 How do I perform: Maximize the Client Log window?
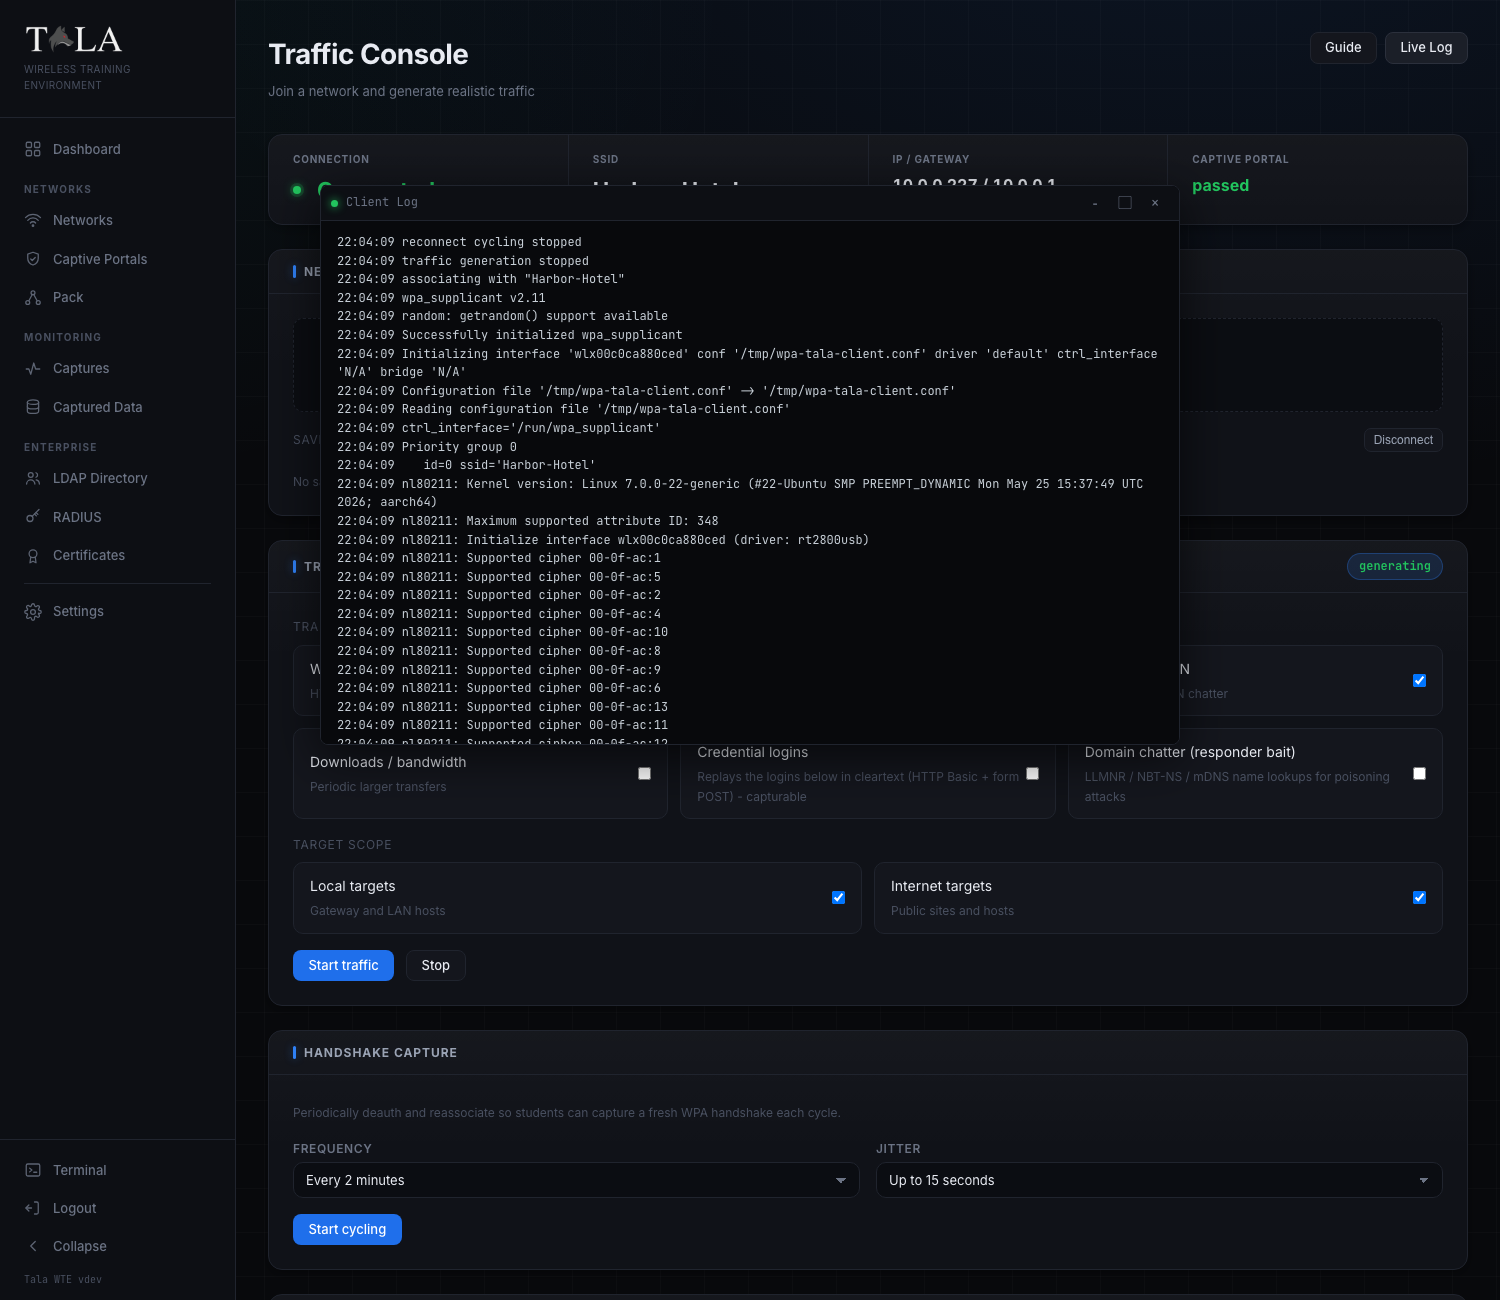[x=1125, y=203]
